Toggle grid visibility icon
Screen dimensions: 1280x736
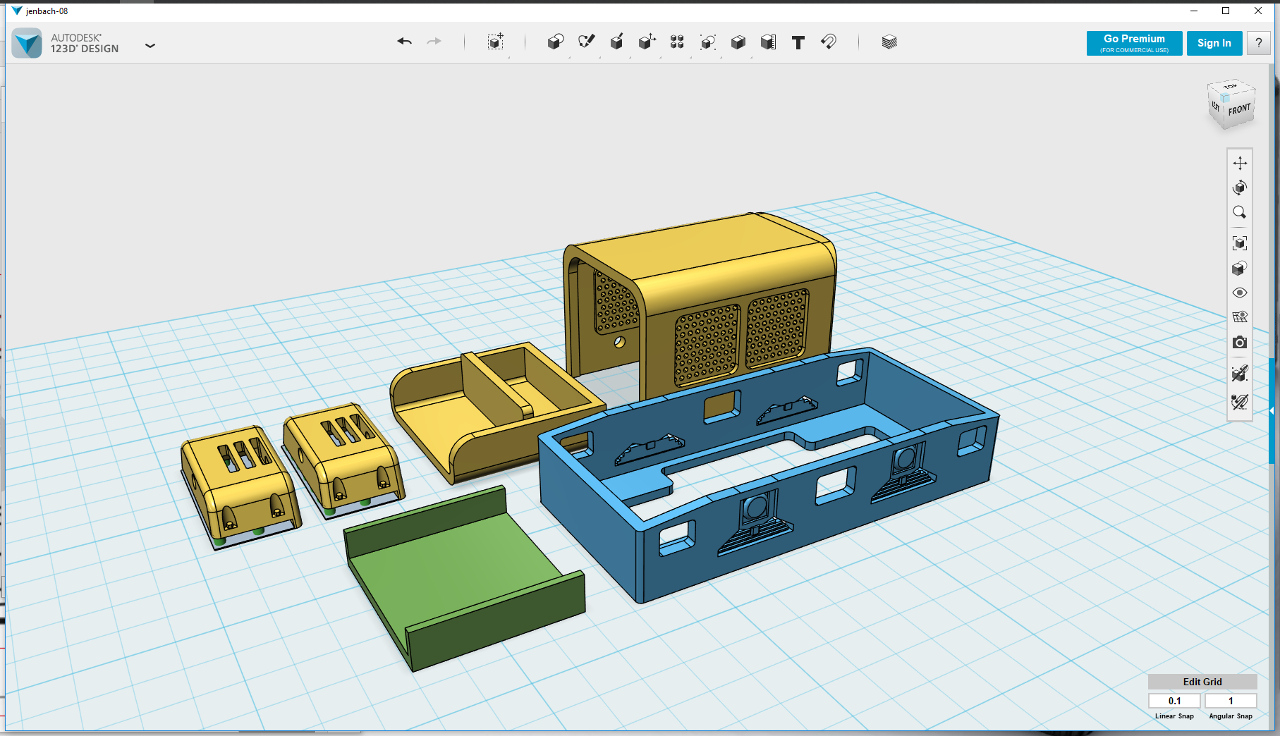click(x=1240, y=317)
